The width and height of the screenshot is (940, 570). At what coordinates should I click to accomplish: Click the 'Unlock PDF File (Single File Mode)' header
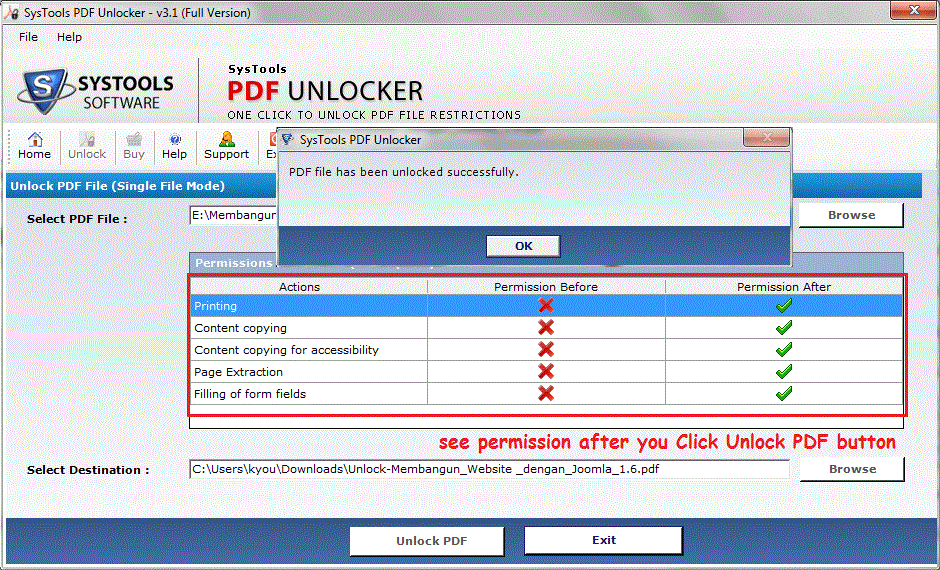point(118,186)
